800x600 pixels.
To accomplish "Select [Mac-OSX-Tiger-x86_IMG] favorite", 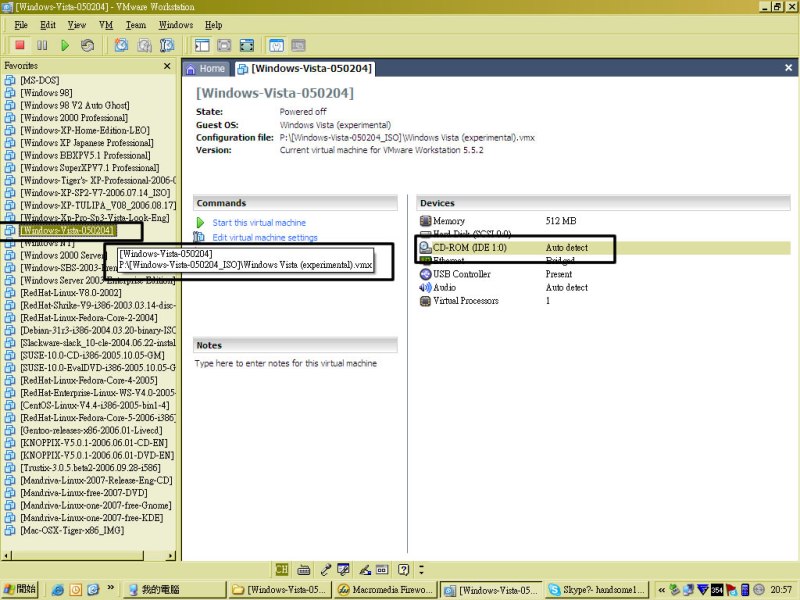I will pos(72,530).
